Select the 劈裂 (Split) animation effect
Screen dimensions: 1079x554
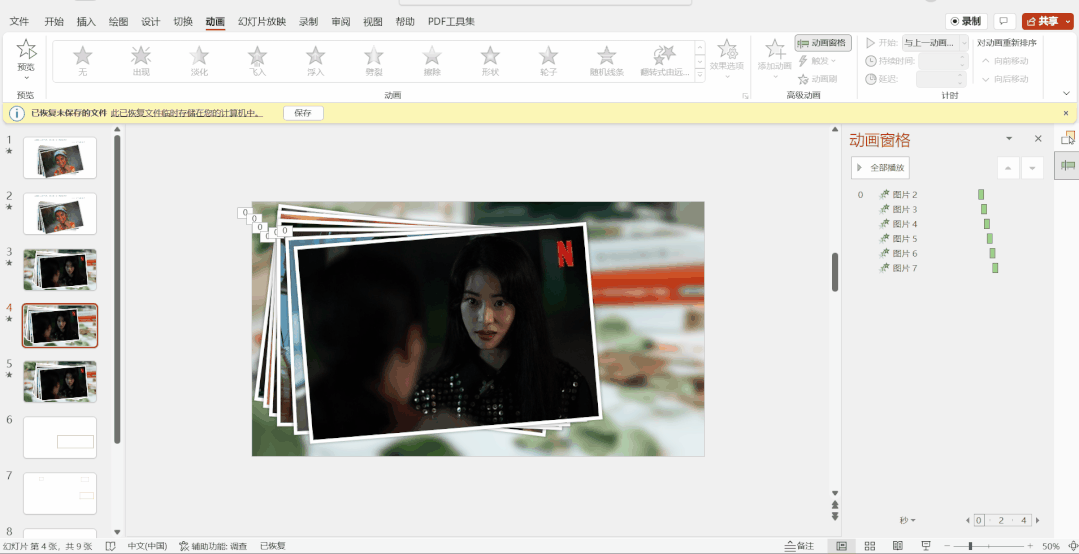(374, 61)
